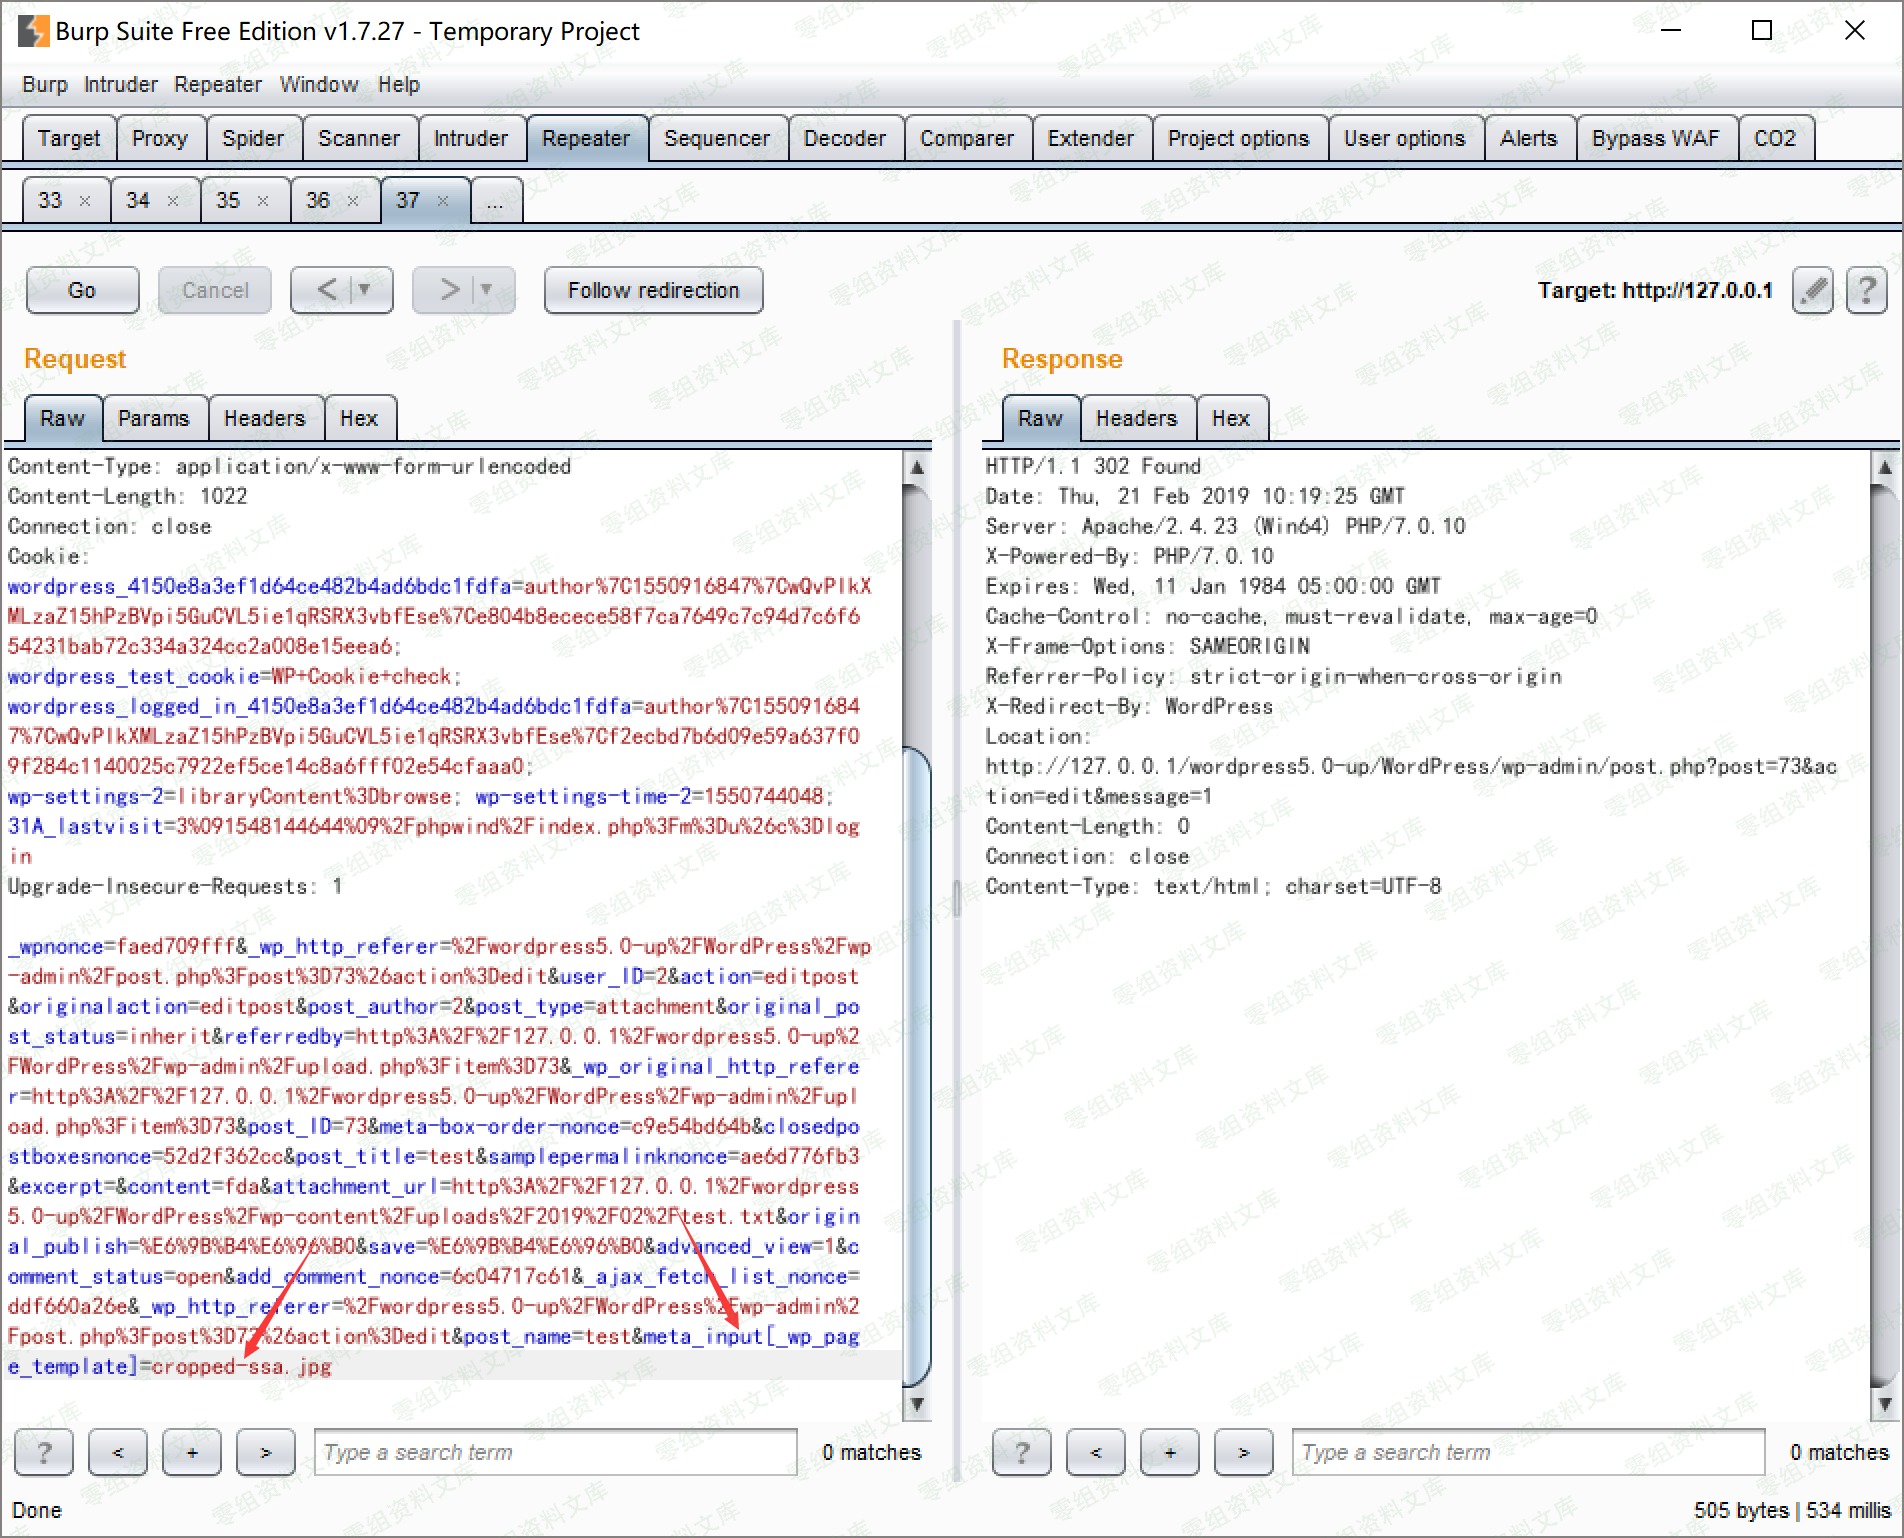Close Repeater tab 33
Screen dimensions: 1904x1538
coord(85,201)
